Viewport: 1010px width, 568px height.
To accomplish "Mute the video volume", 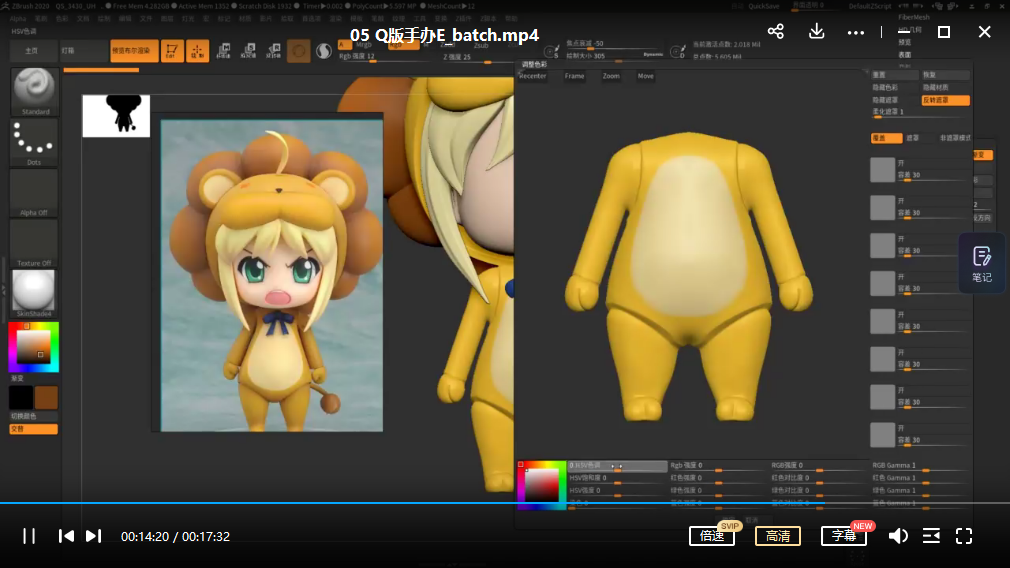I will pos(898,536).
